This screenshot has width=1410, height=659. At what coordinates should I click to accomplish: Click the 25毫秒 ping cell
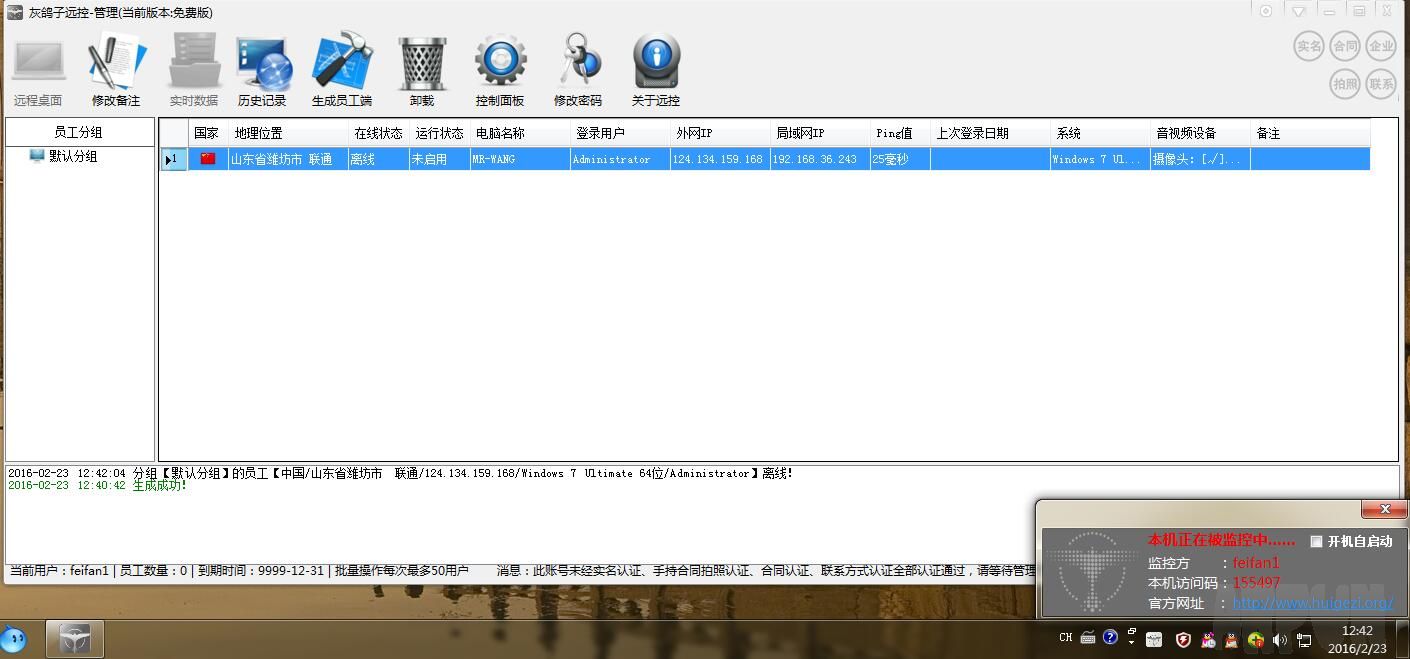point(900,159)
